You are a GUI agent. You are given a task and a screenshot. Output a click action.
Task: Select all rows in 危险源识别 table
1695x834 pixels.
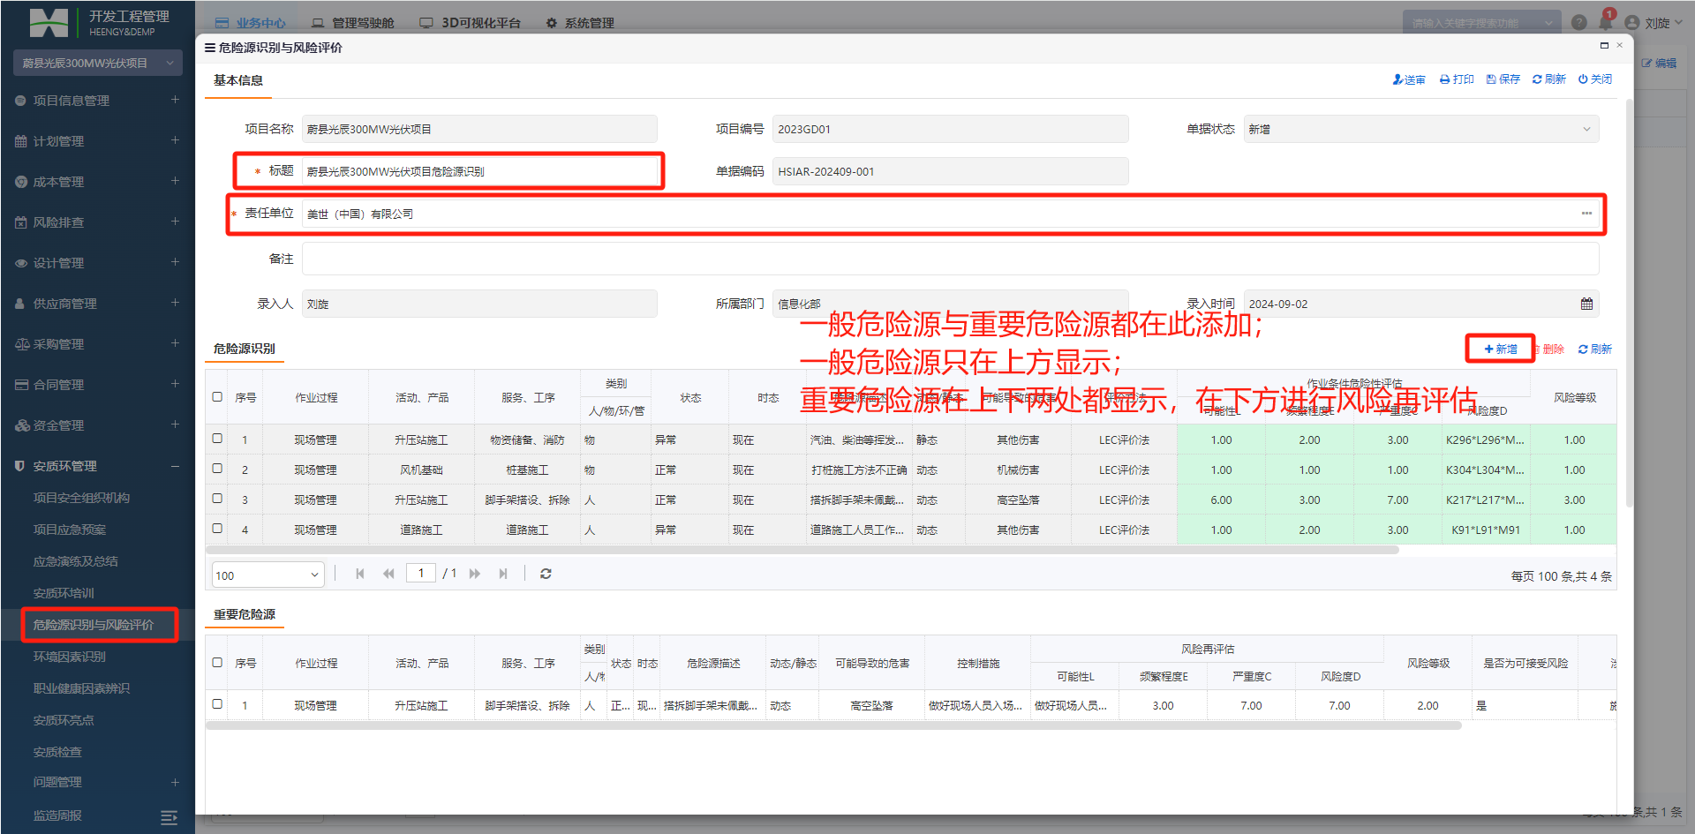click(217, 397)
